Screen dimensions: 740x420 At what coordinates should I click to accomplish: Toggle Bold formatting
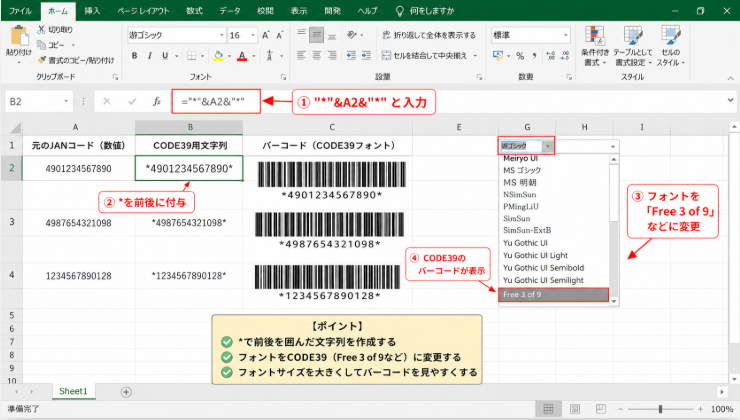click(135, 56)
